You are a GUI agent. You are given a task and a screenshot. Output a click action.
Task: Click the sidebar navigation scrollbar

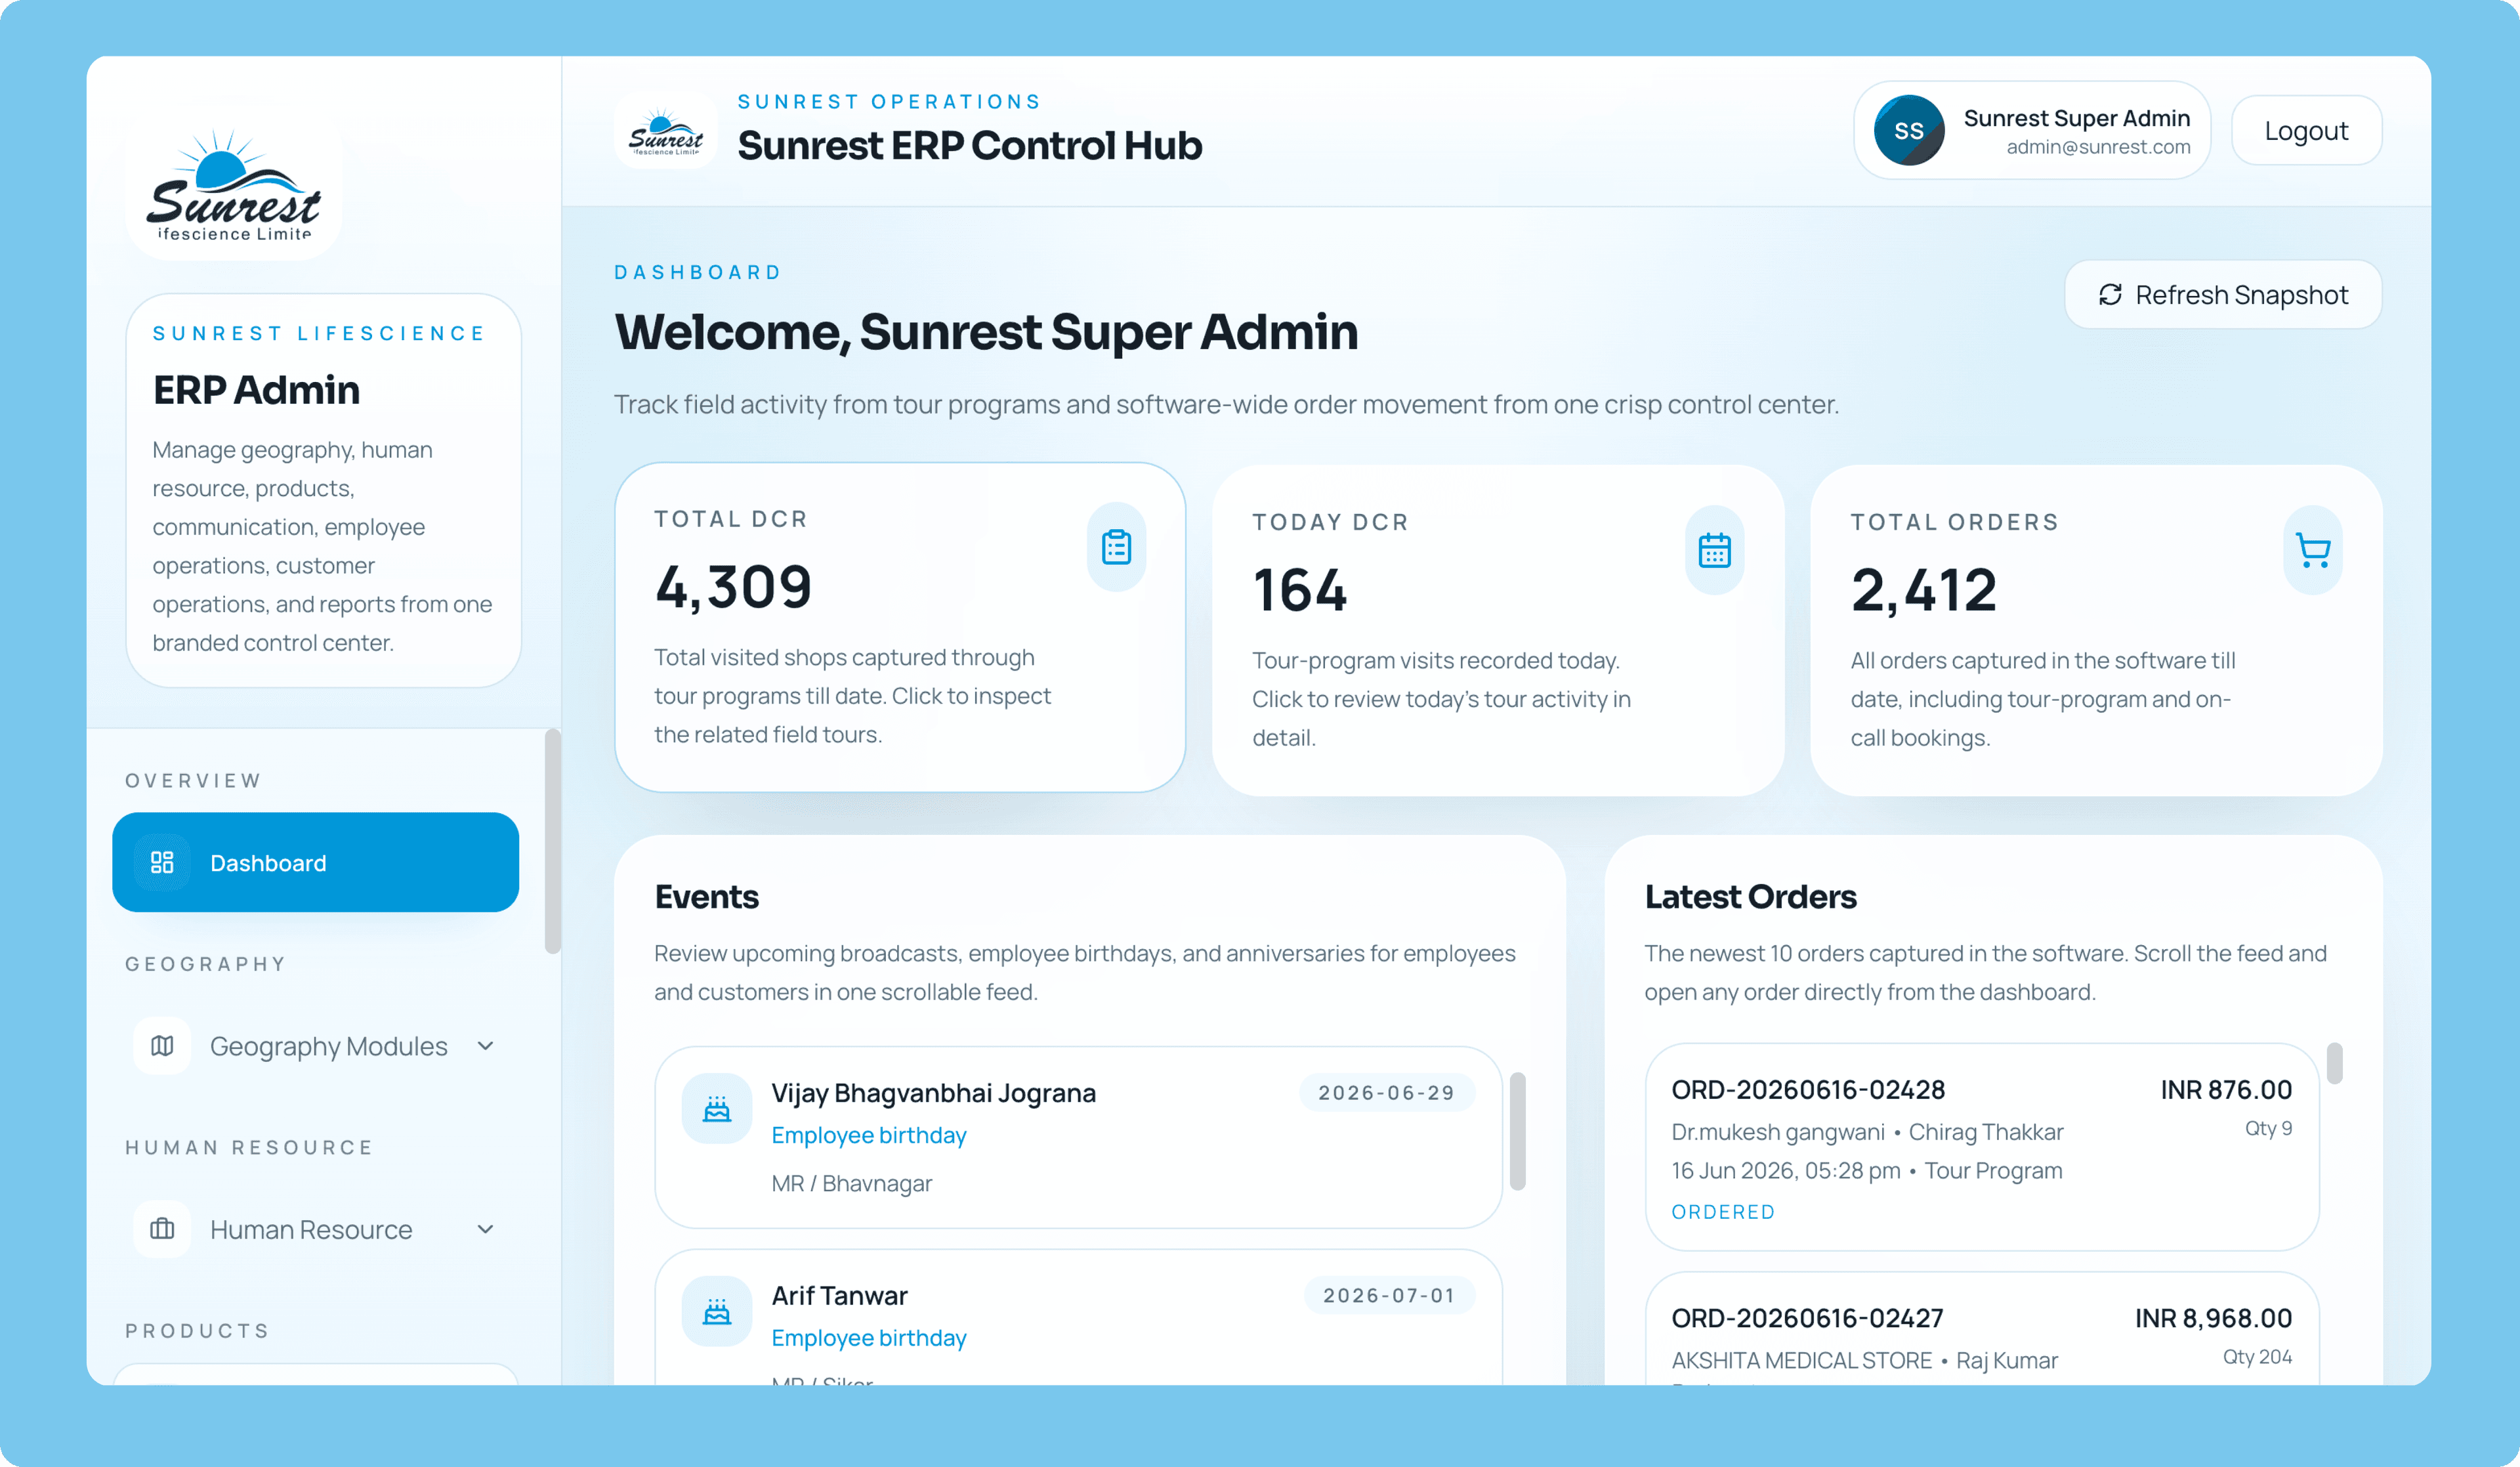coord(552,841)
